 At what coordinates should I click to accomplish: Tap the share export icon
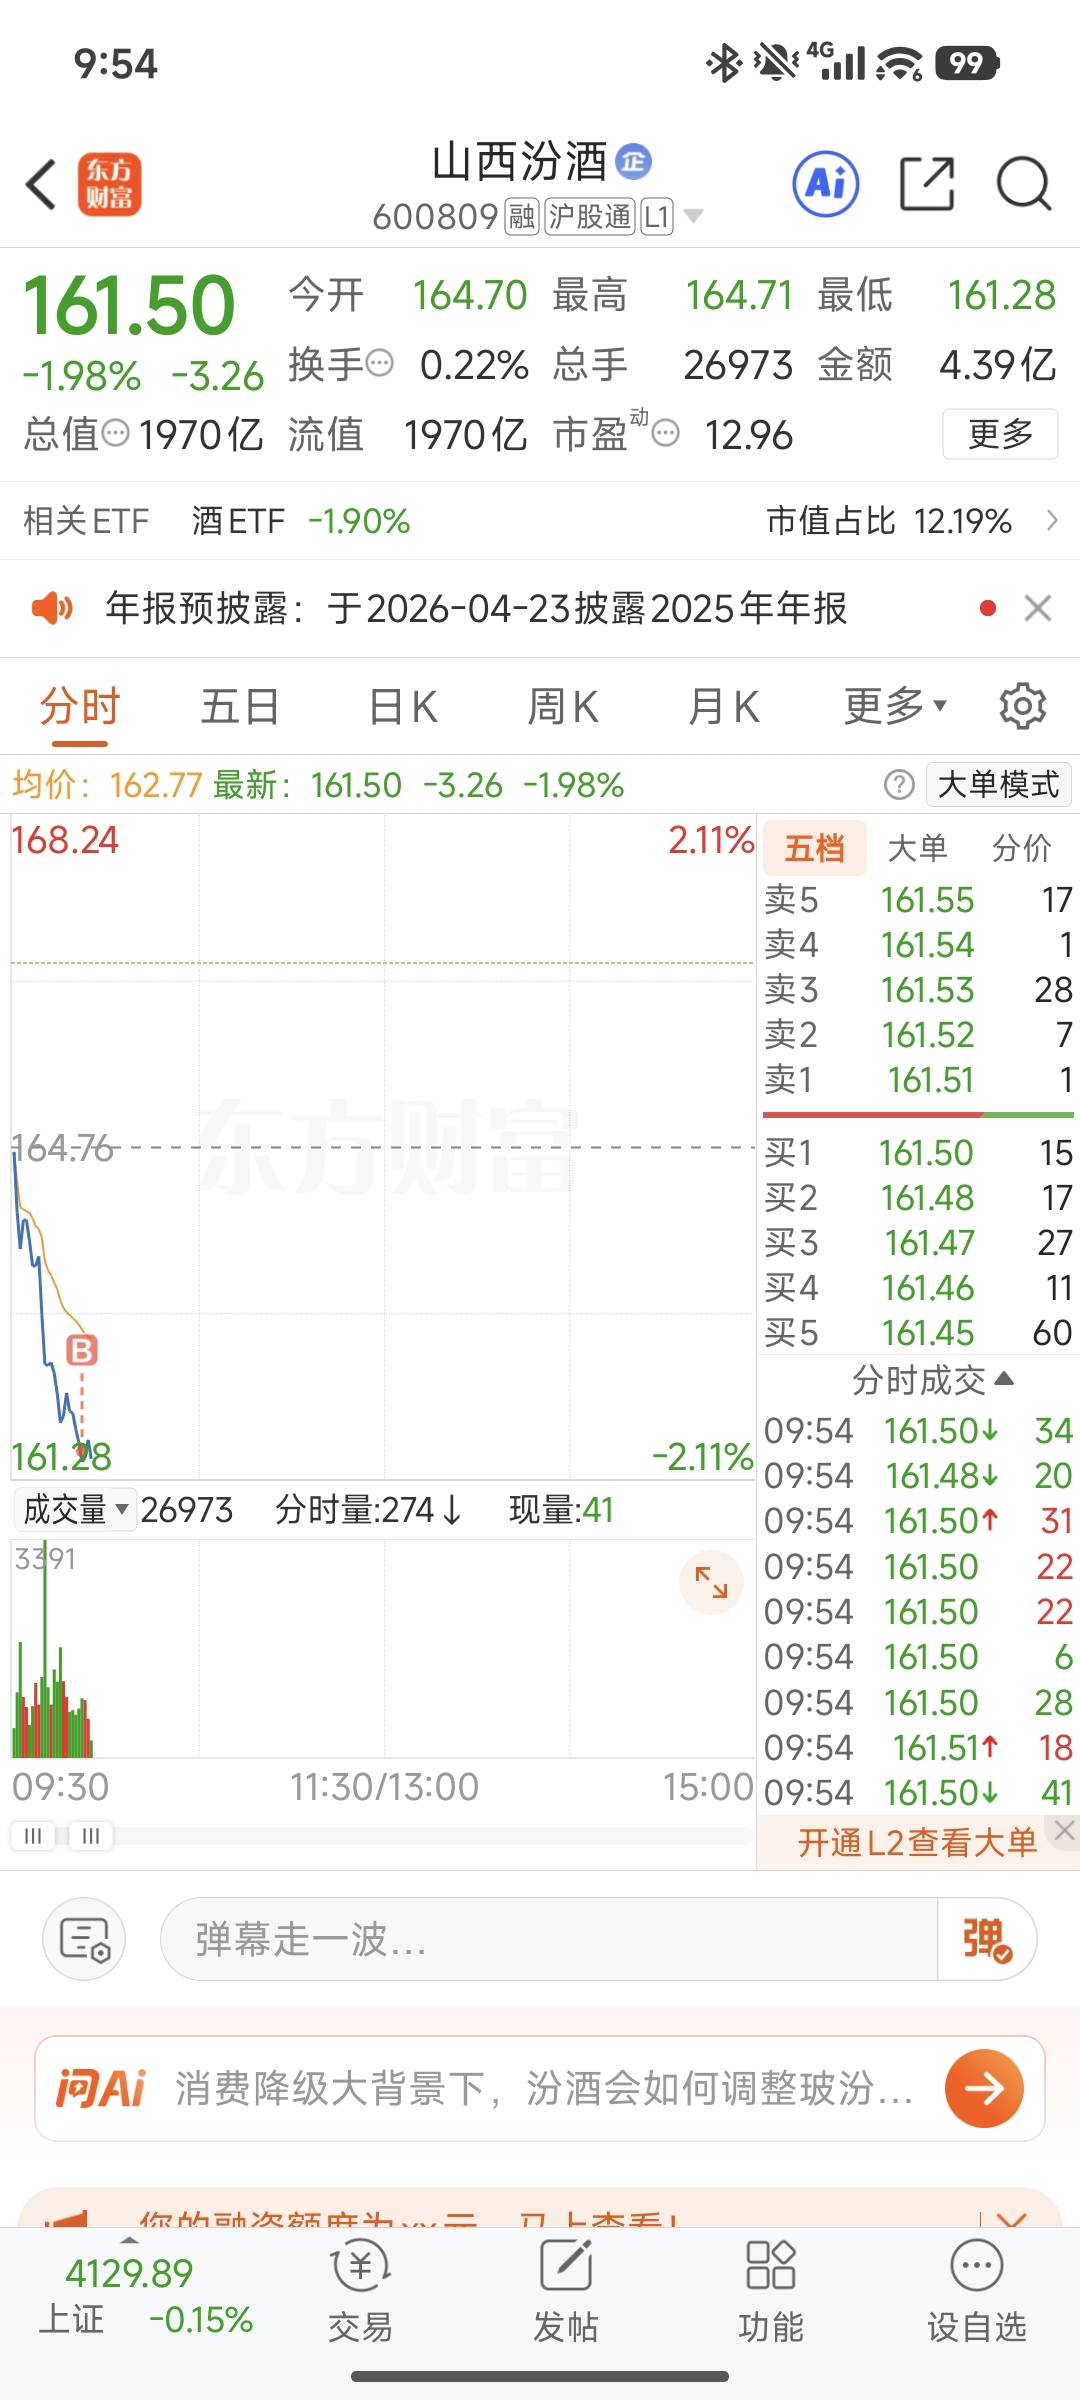coord(927,184)
